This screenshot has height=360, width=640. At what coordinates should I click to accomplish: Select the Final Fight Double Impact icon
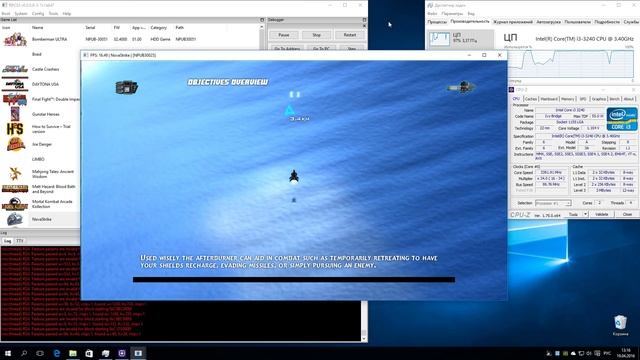15,99
